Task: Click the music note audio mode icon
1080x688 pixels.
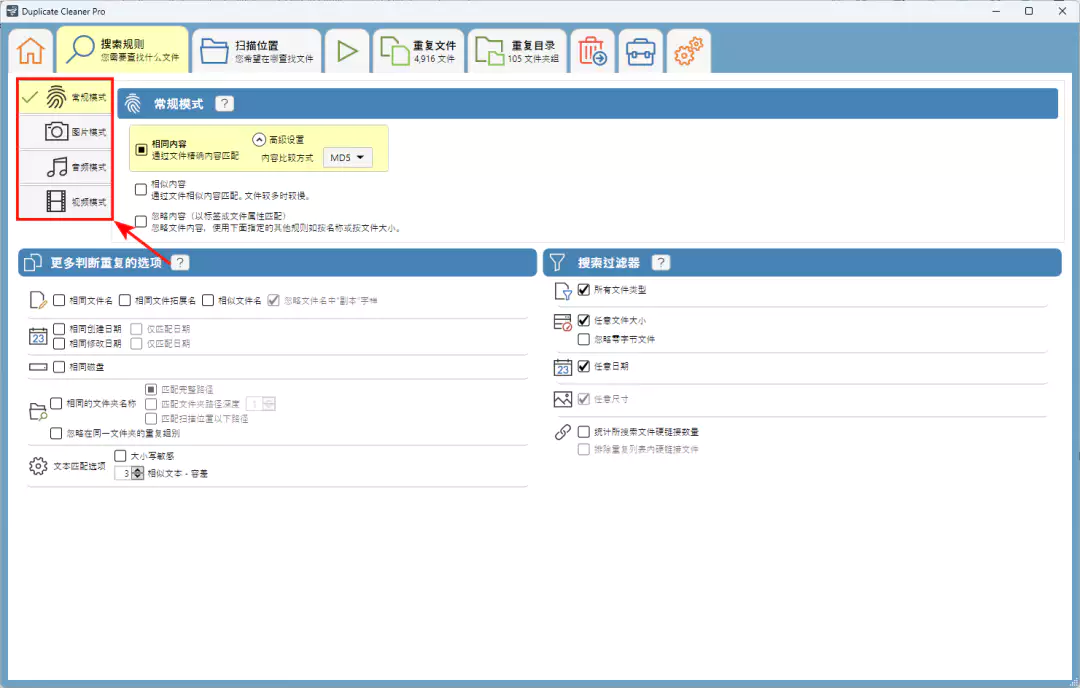Action: (x=57, y=167)
